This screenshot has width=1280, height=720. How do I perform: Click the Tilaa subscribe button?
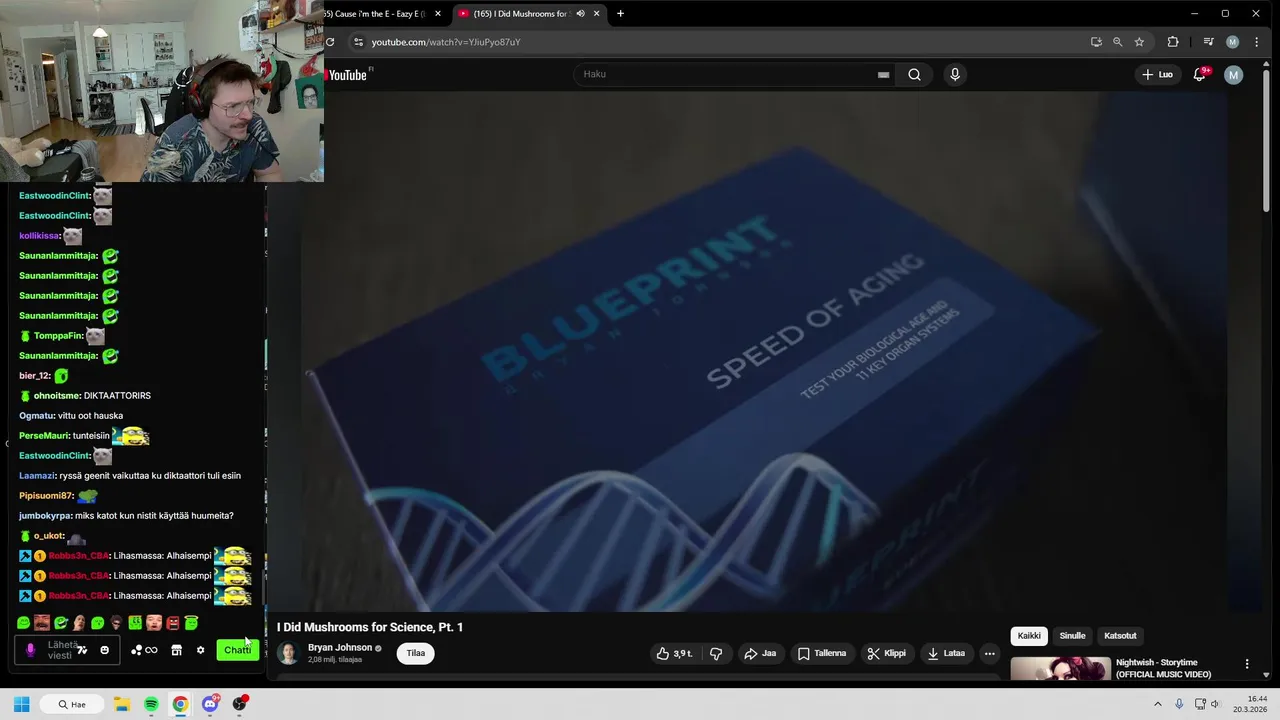click(416, 653)
